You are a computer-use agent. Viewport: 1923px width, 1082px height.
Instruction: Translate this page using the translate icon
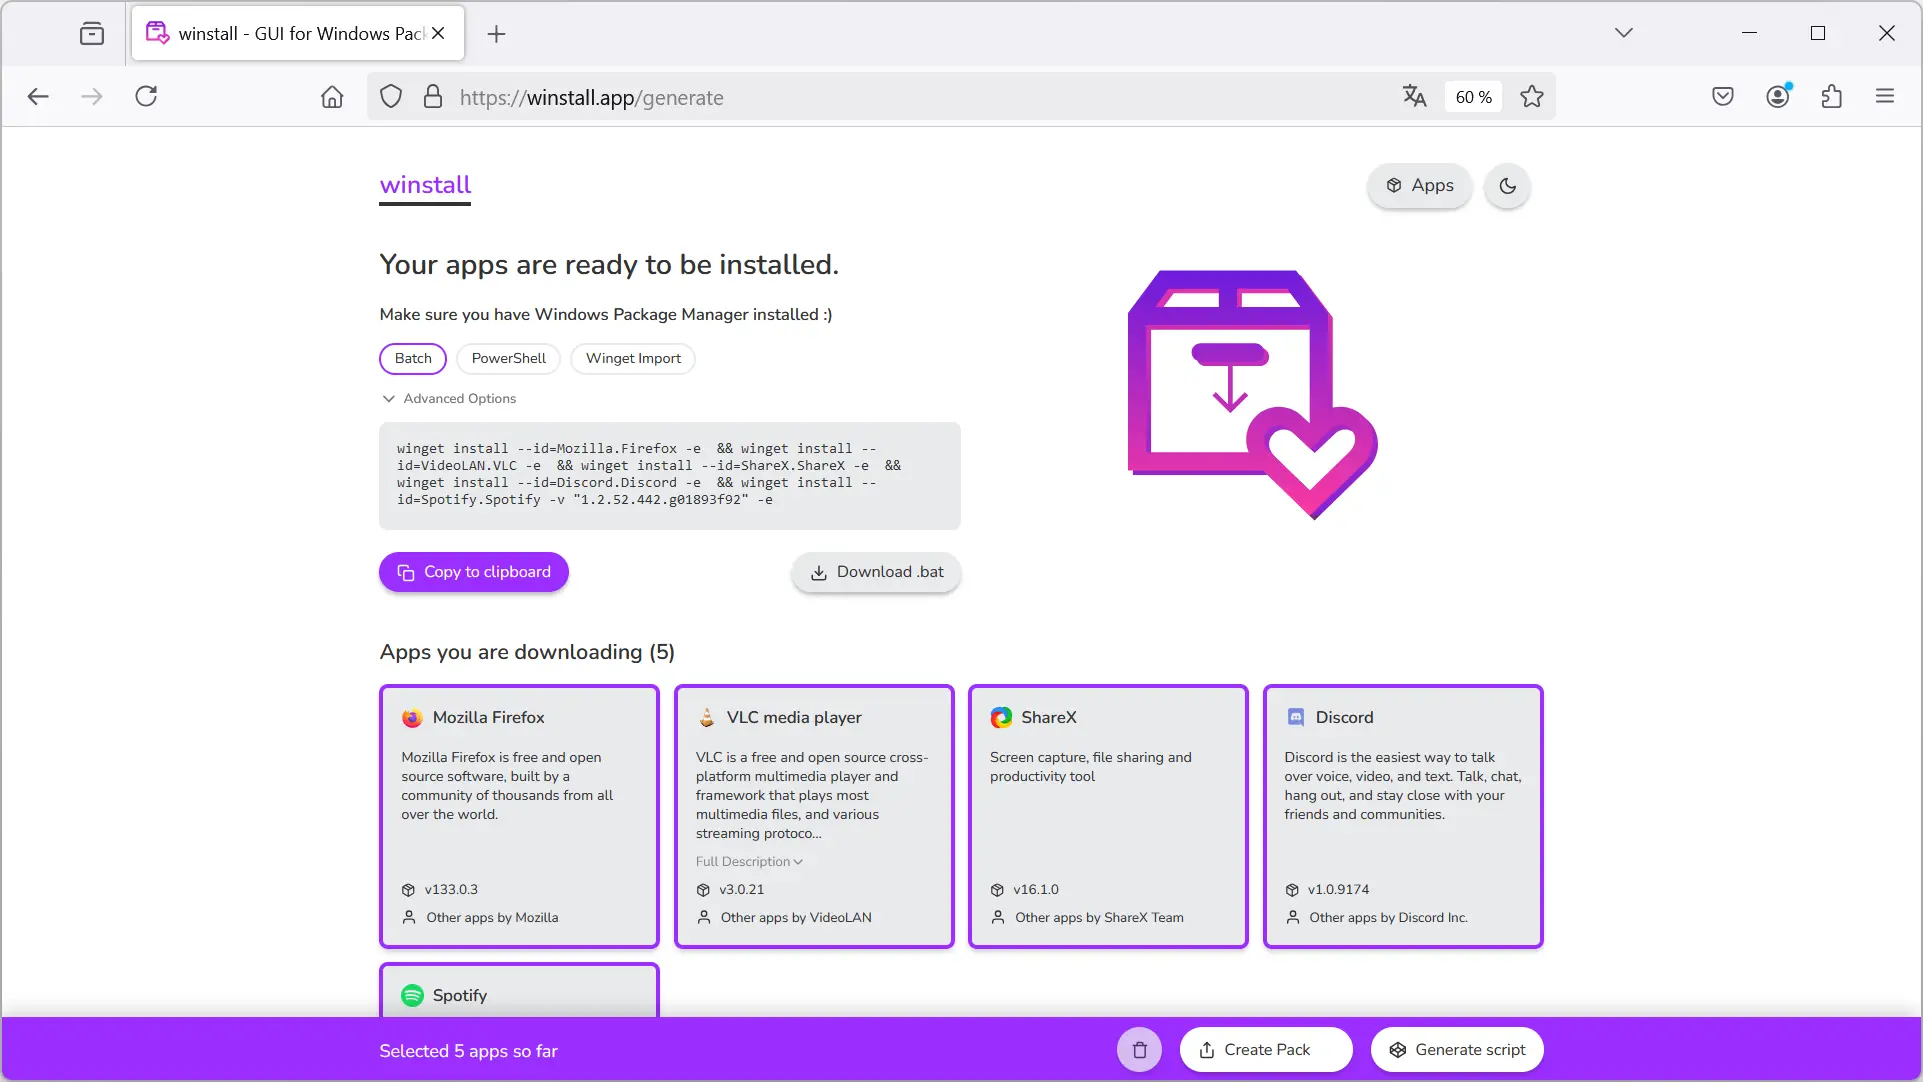tap(1414, 96)
